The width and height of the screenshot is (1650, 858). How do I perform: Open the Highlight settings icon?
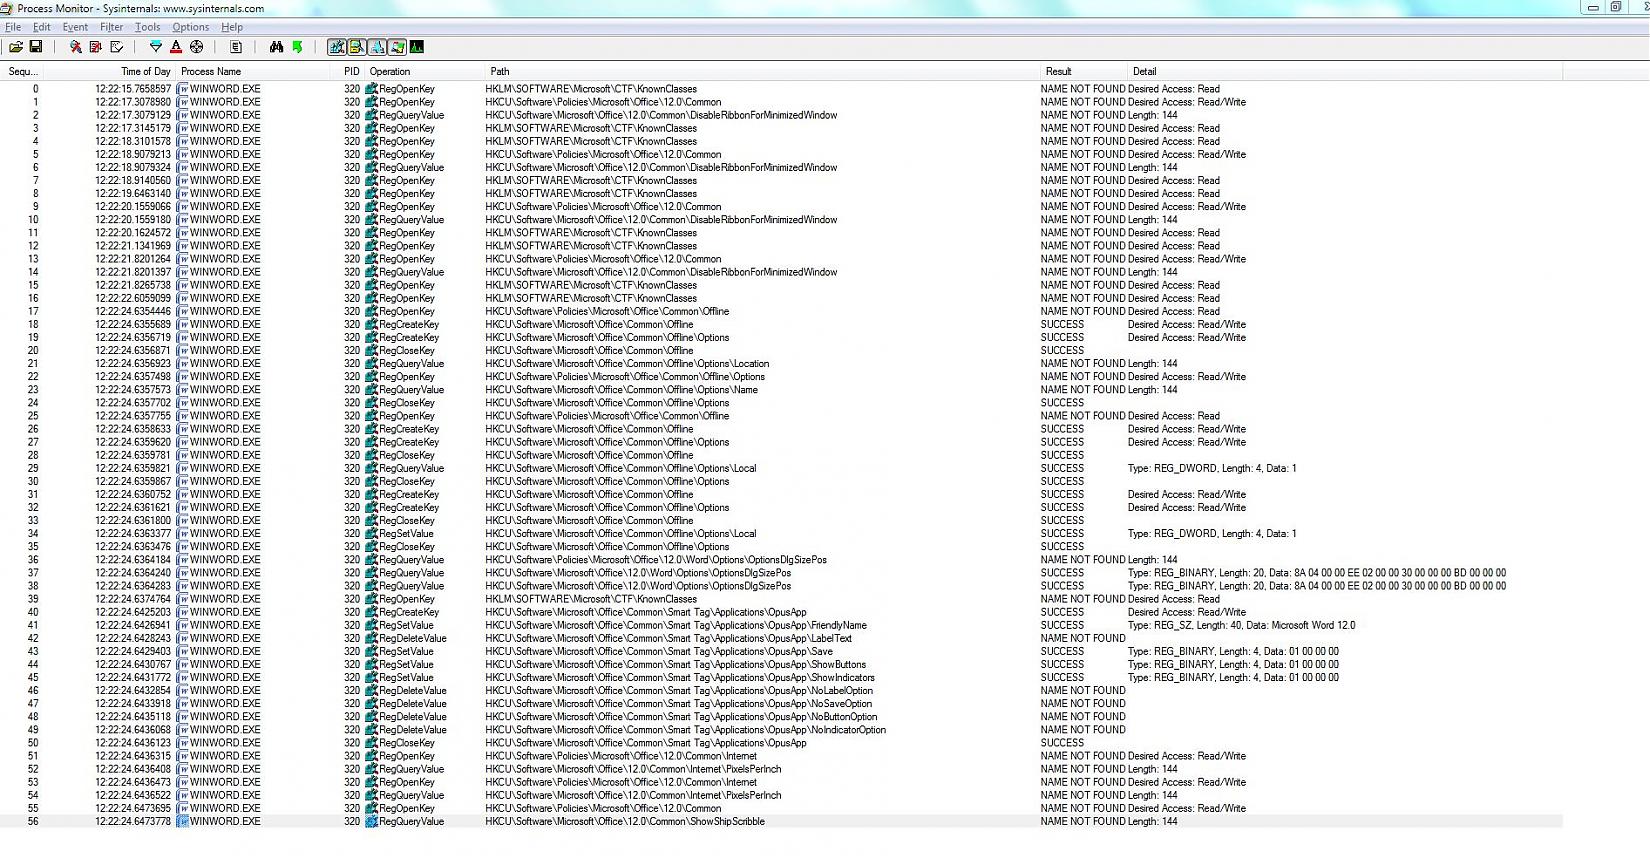(176, 47)
